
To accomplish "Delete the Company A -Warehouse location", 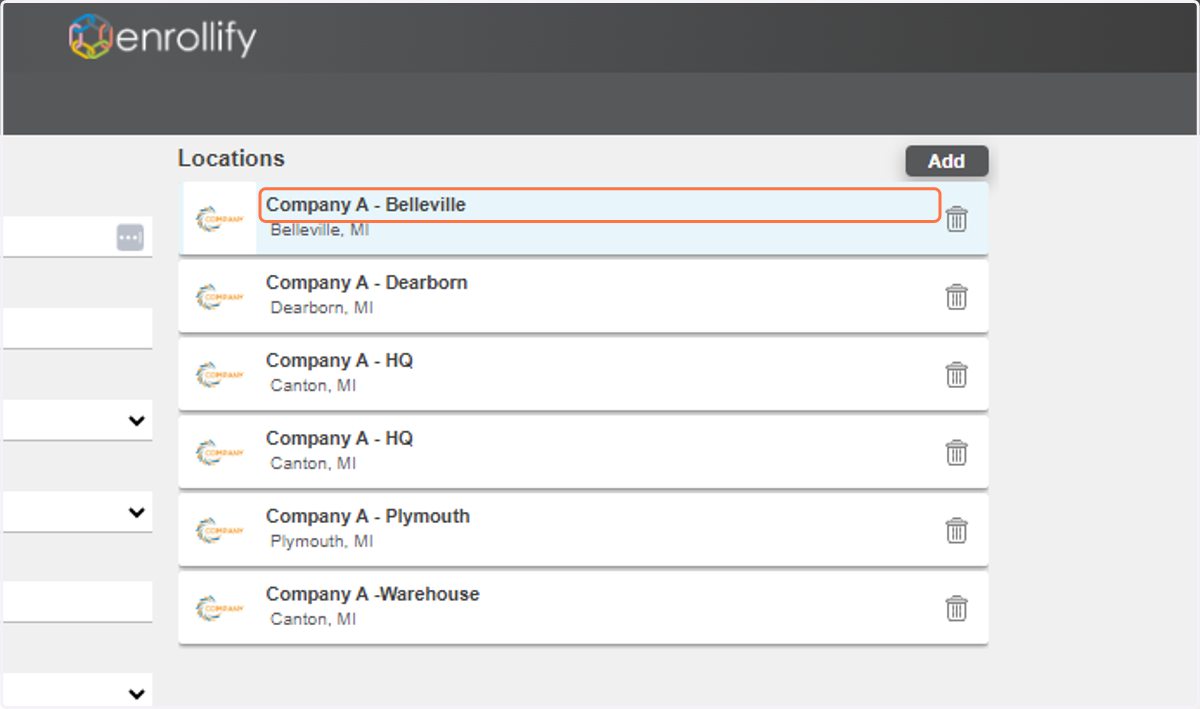I will point(957,609).
